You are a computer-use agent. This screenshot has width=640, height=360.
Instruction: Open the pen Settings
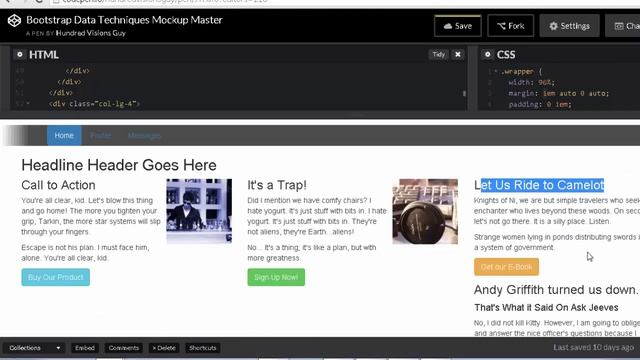coord(569,26)
